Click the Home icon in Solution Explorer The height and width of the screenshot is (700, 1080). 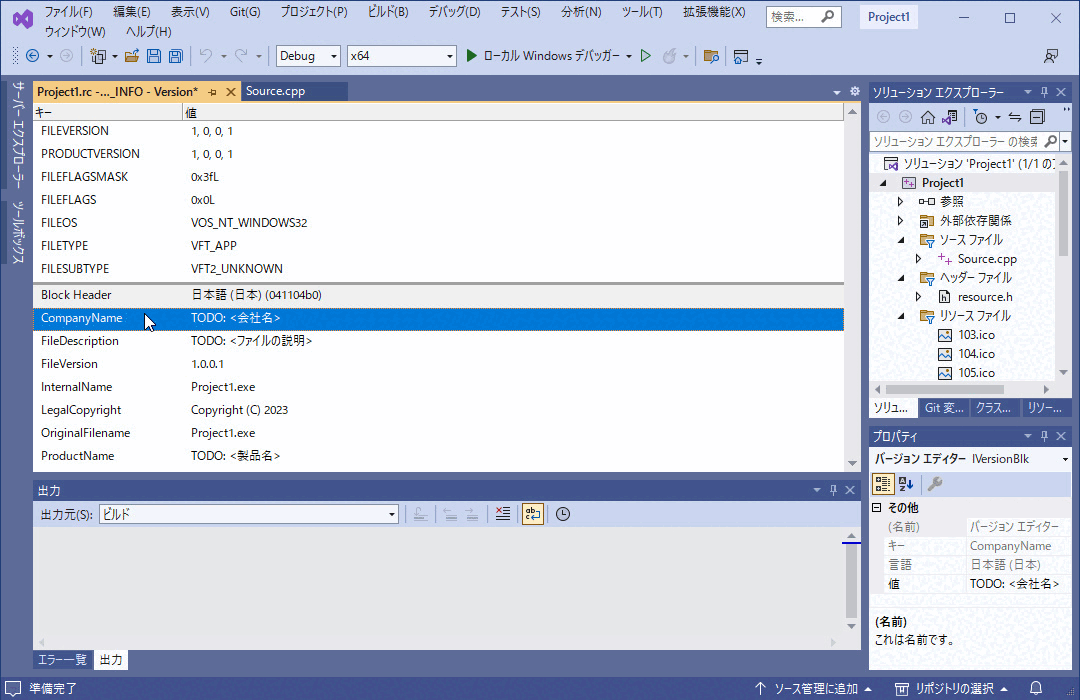point(928,117)
